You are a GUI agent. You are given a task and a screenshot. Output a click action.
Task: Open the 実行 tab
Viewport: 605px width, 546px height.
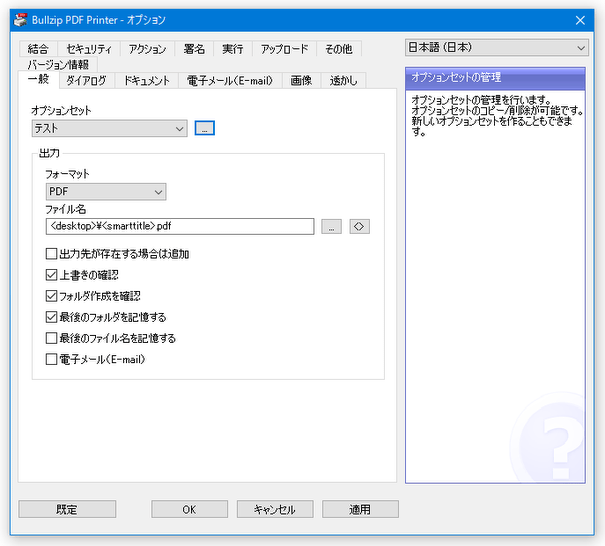(x=233, y=49)
